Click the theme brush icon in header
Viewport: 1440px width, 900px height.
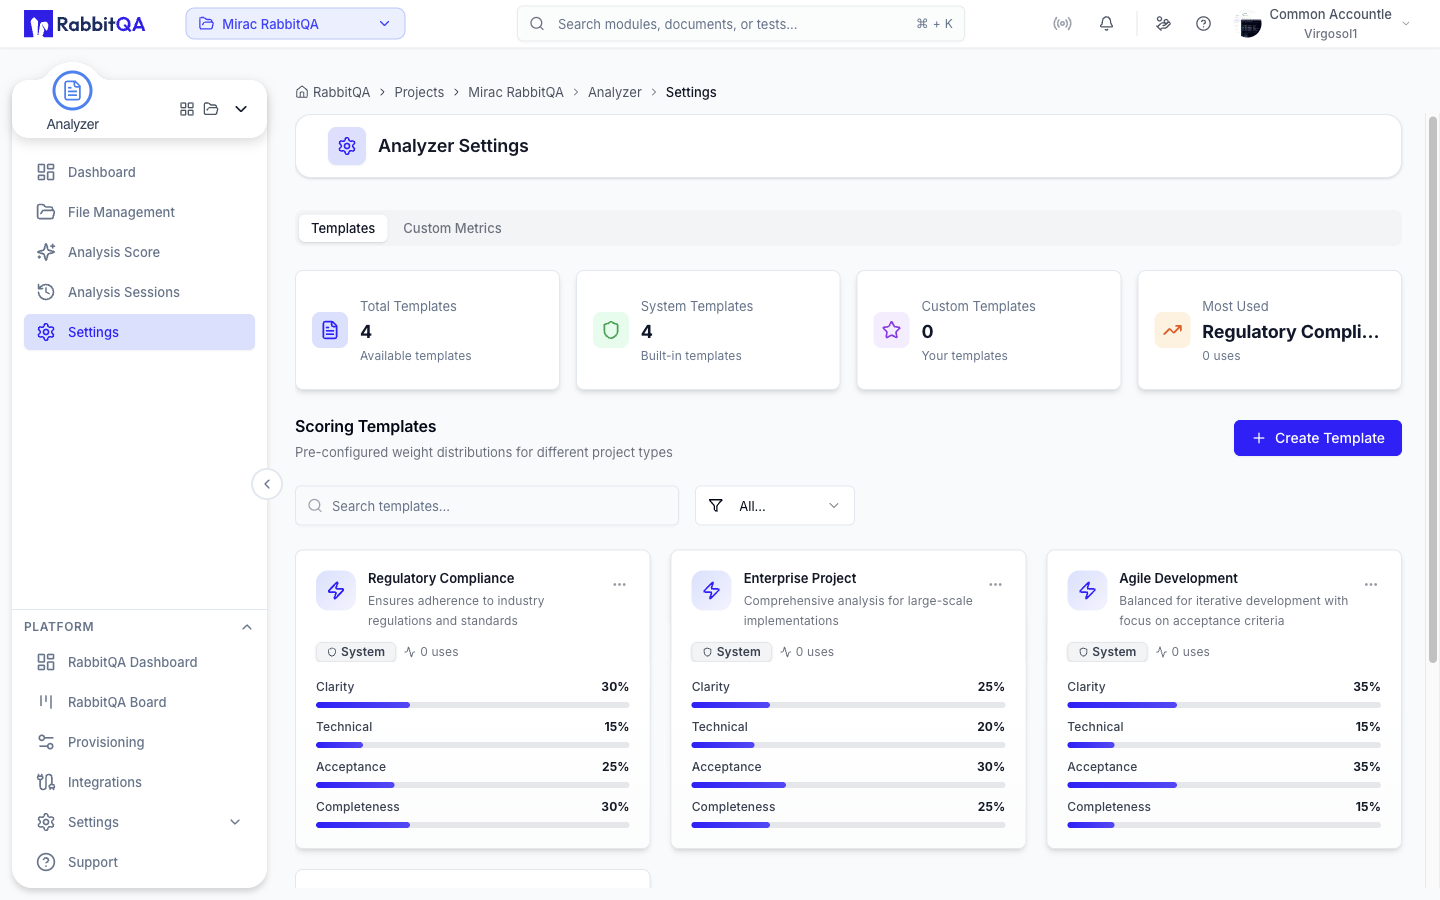point(1163,24)
